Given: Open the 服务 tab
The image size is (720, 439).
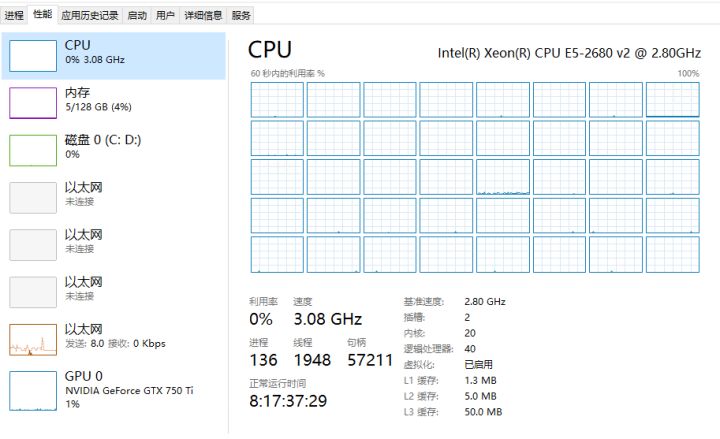Looking at the screenshot, I should click(x=241, y=15).
